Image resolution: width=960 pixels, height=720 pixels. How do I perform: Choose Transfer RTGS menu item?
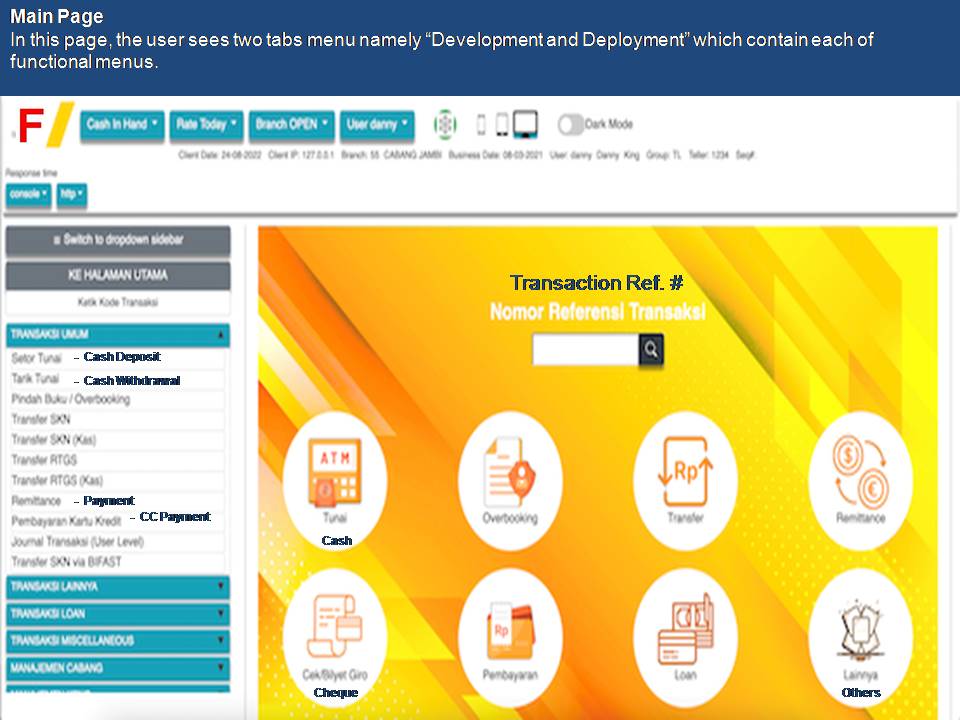coord(44,460)
